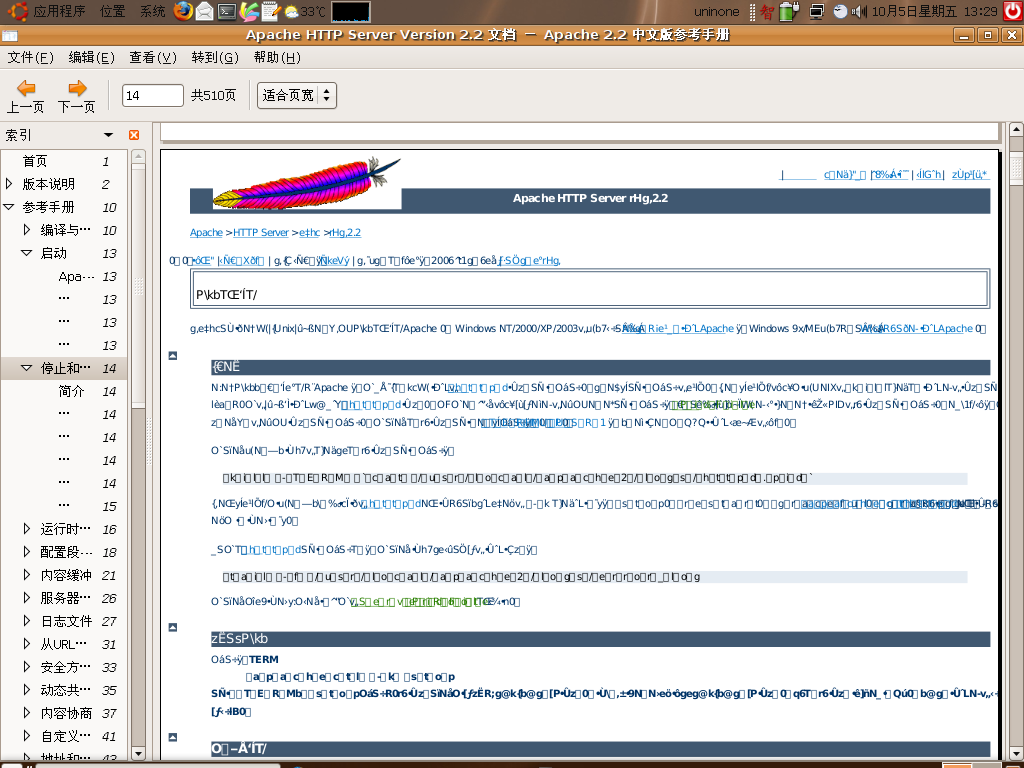The image size is (1024, 768).
Task: Open the 文件(F) menu
Action: (30, 57)
